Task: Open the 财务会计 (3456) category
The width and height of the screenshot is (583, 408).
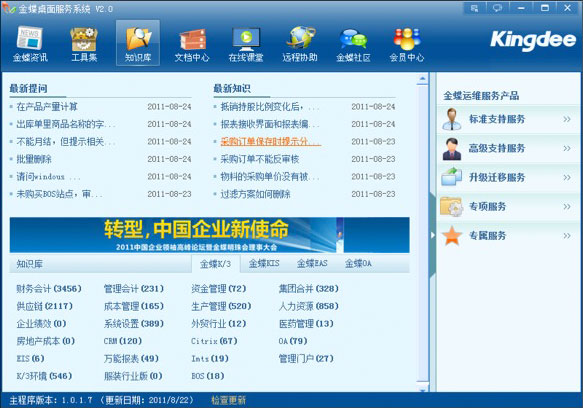Action: coord(49,289)
